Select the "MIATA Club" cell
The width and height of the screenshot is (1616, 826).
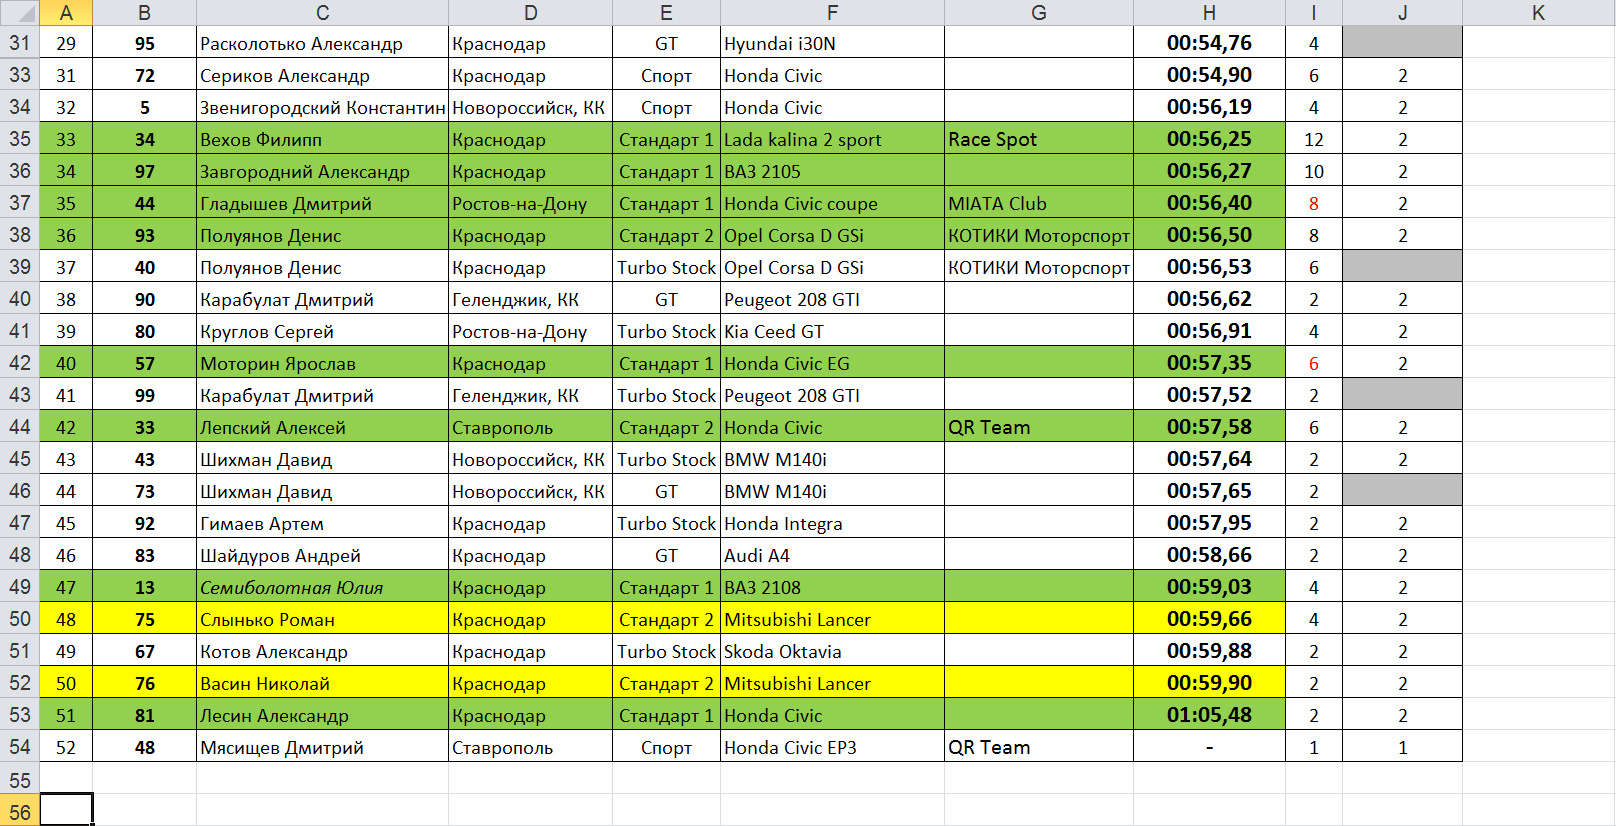pyautogui.click(x=1038, y=203)
